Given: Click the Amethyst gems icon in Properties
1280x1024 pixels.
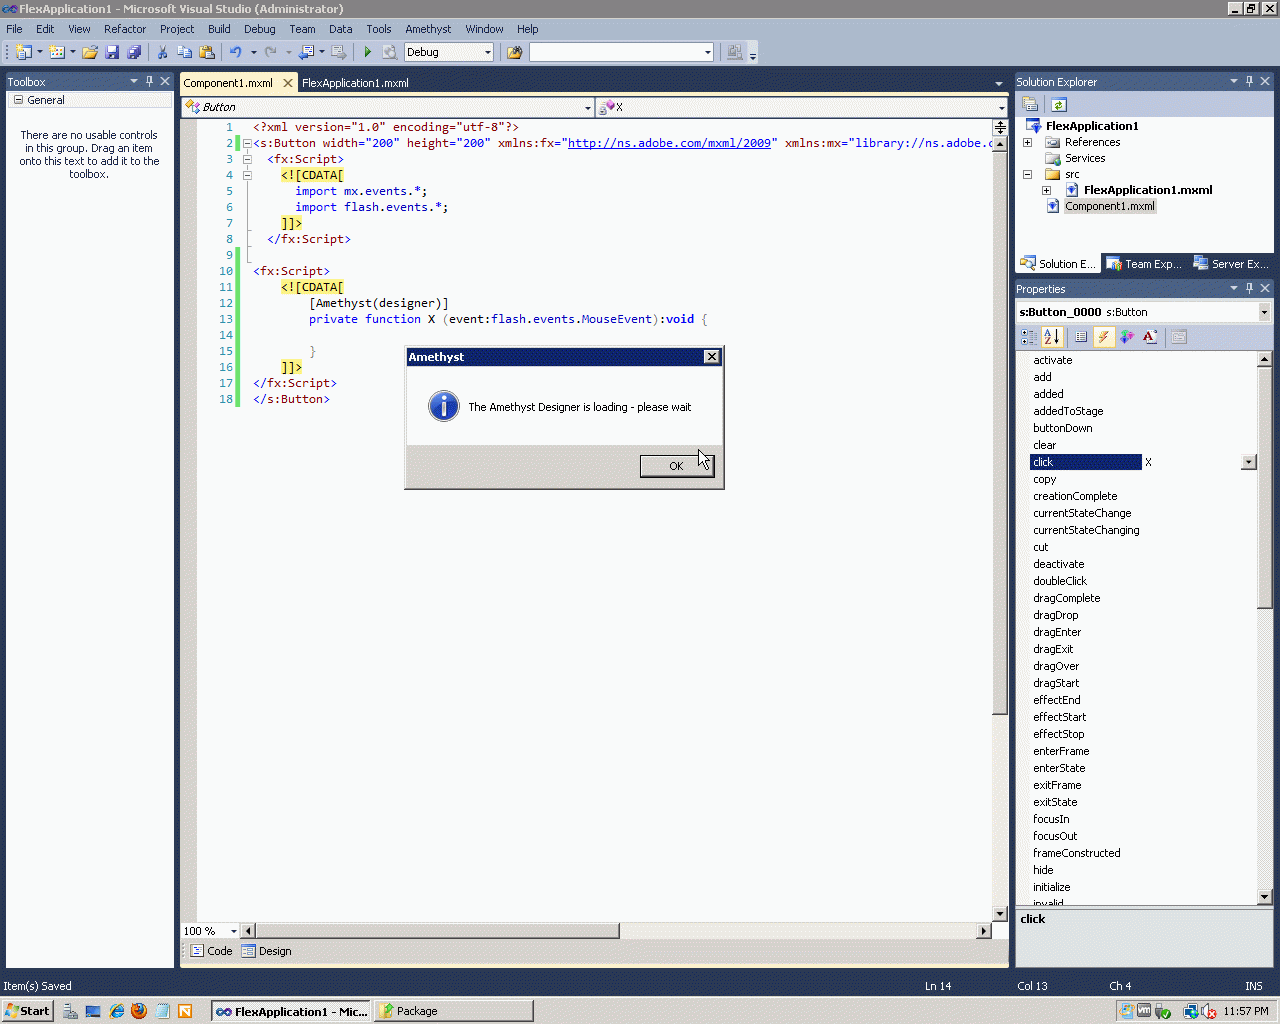Looking at the screenshot, I should point(1127,337).
